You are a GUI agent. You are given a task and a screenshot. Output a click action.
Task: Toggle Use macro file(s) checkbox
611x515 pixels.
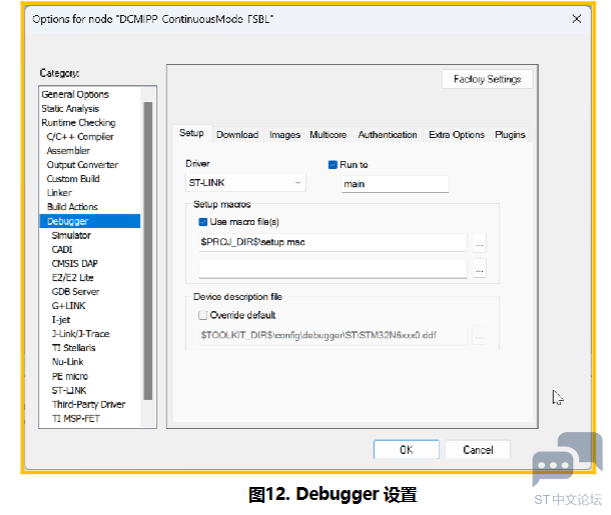[x=204, y=222]
